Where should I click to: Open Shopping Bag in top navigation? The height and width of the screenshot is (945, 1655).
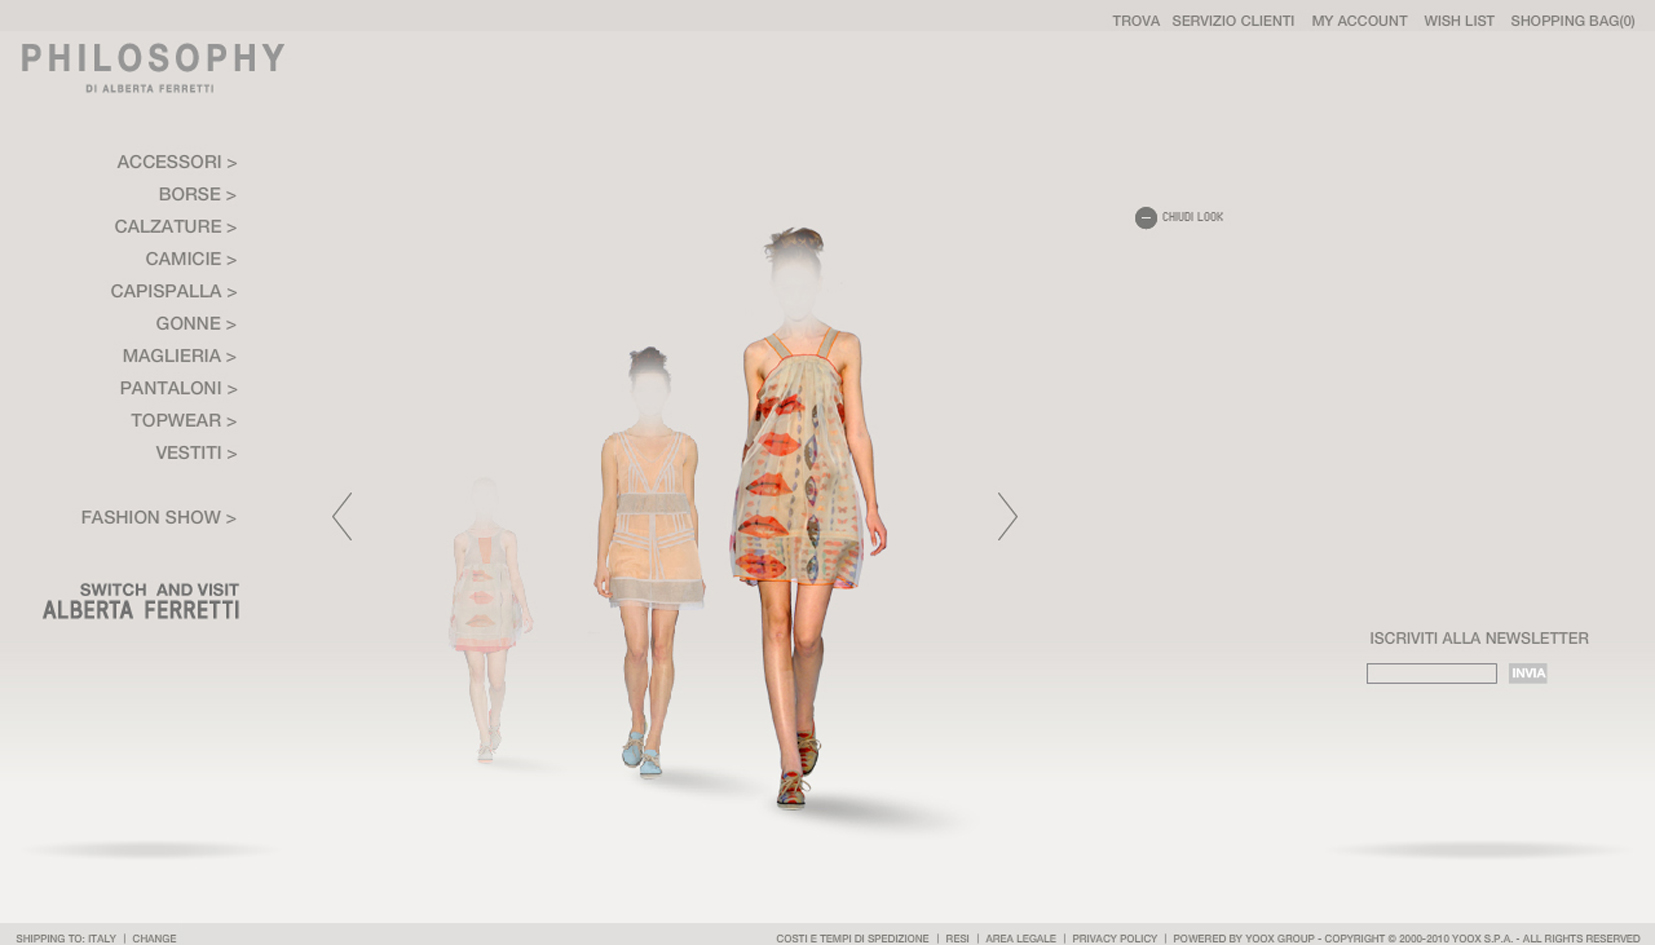[1572, 21]
